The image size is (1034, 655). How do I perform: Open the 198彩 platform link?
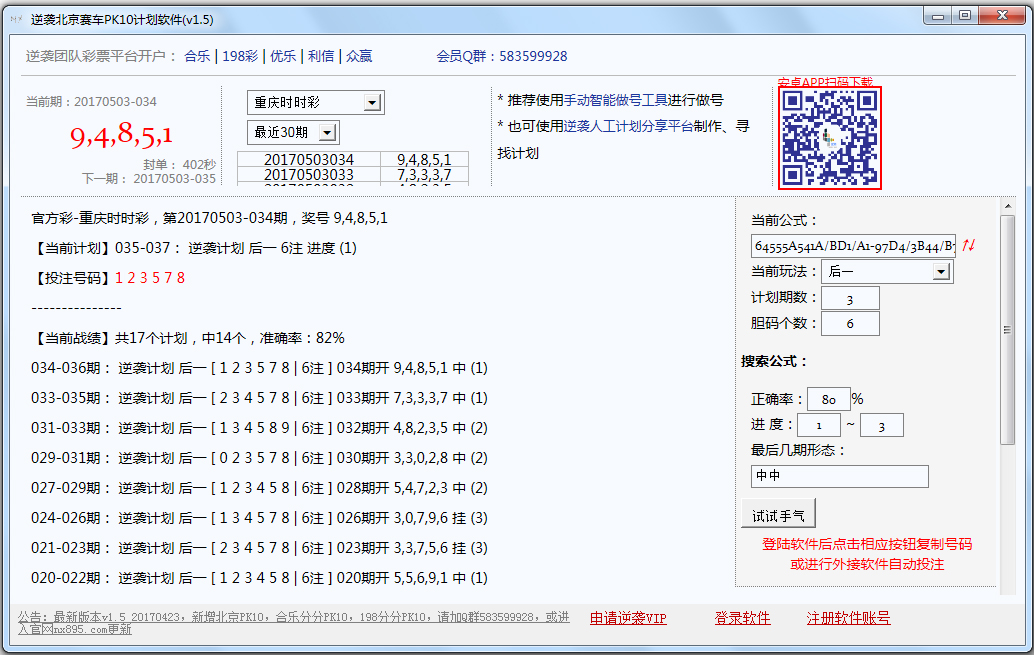(x=240, y=56)
